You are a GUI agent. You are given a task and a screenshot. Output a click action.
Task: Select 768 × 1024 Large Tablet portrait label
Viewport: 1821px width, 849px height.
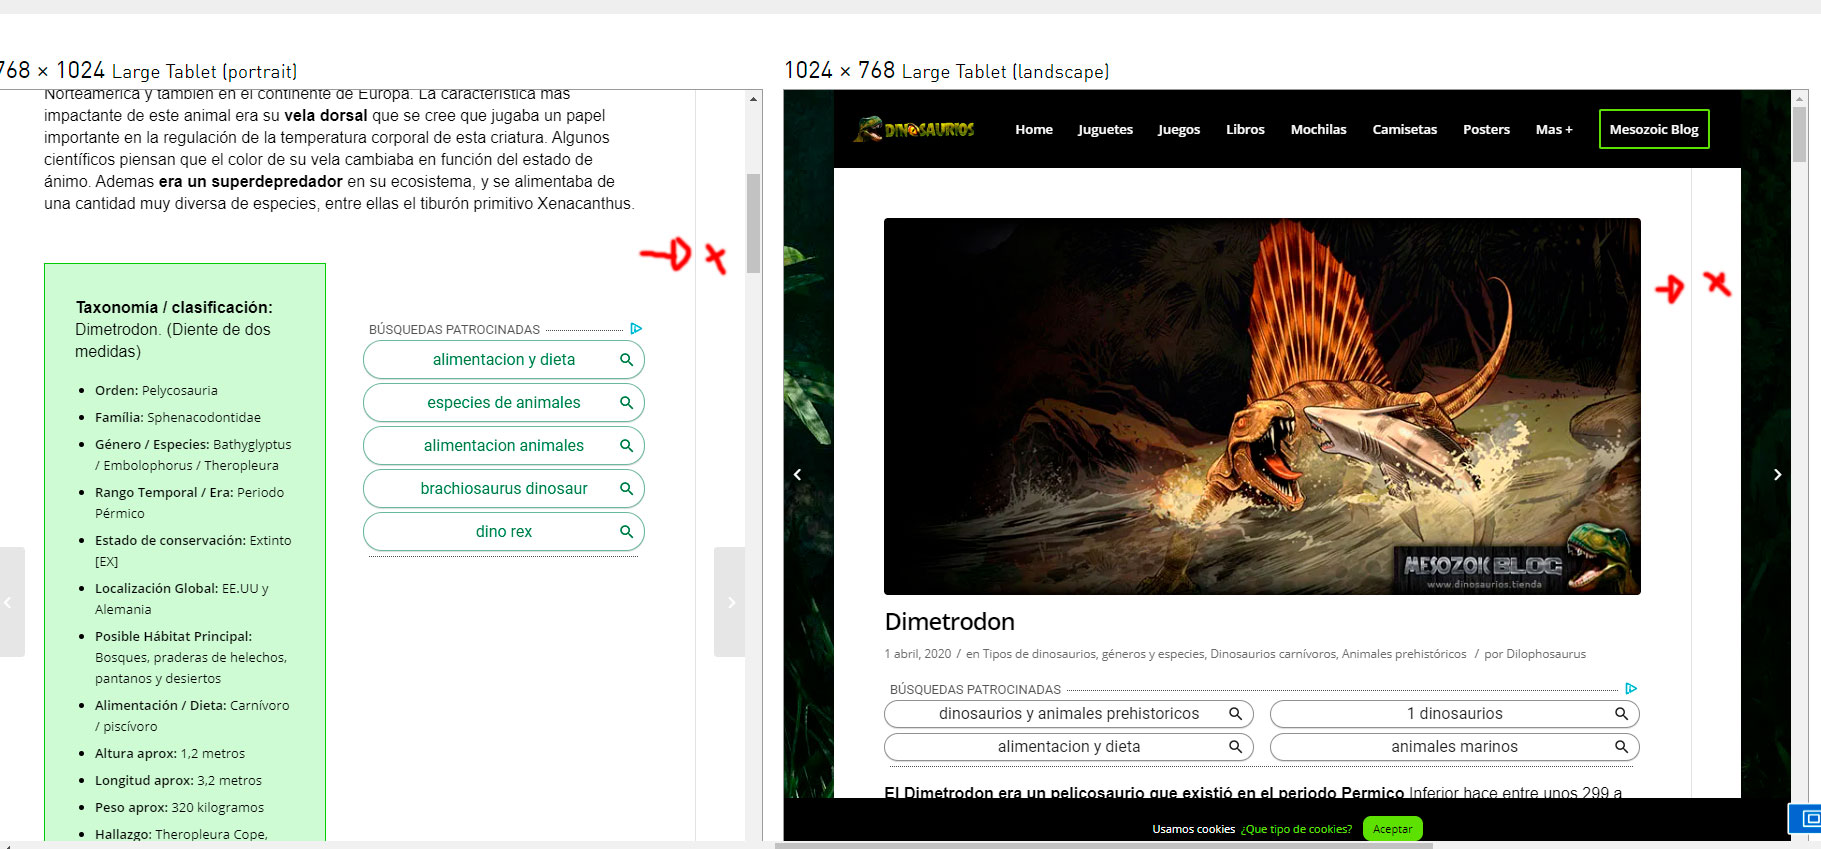[148, 71]
